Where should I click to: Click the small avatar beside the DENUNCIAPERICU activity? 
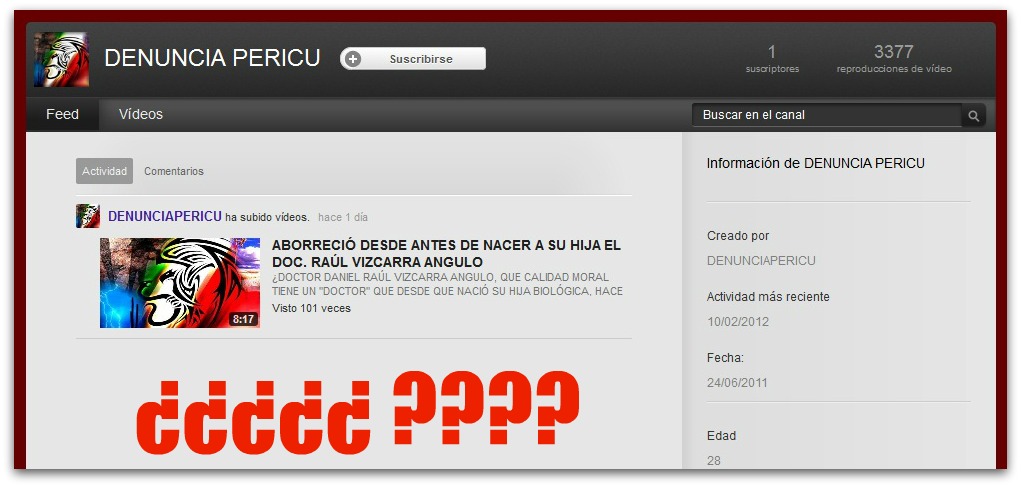[x=88, y=216]
